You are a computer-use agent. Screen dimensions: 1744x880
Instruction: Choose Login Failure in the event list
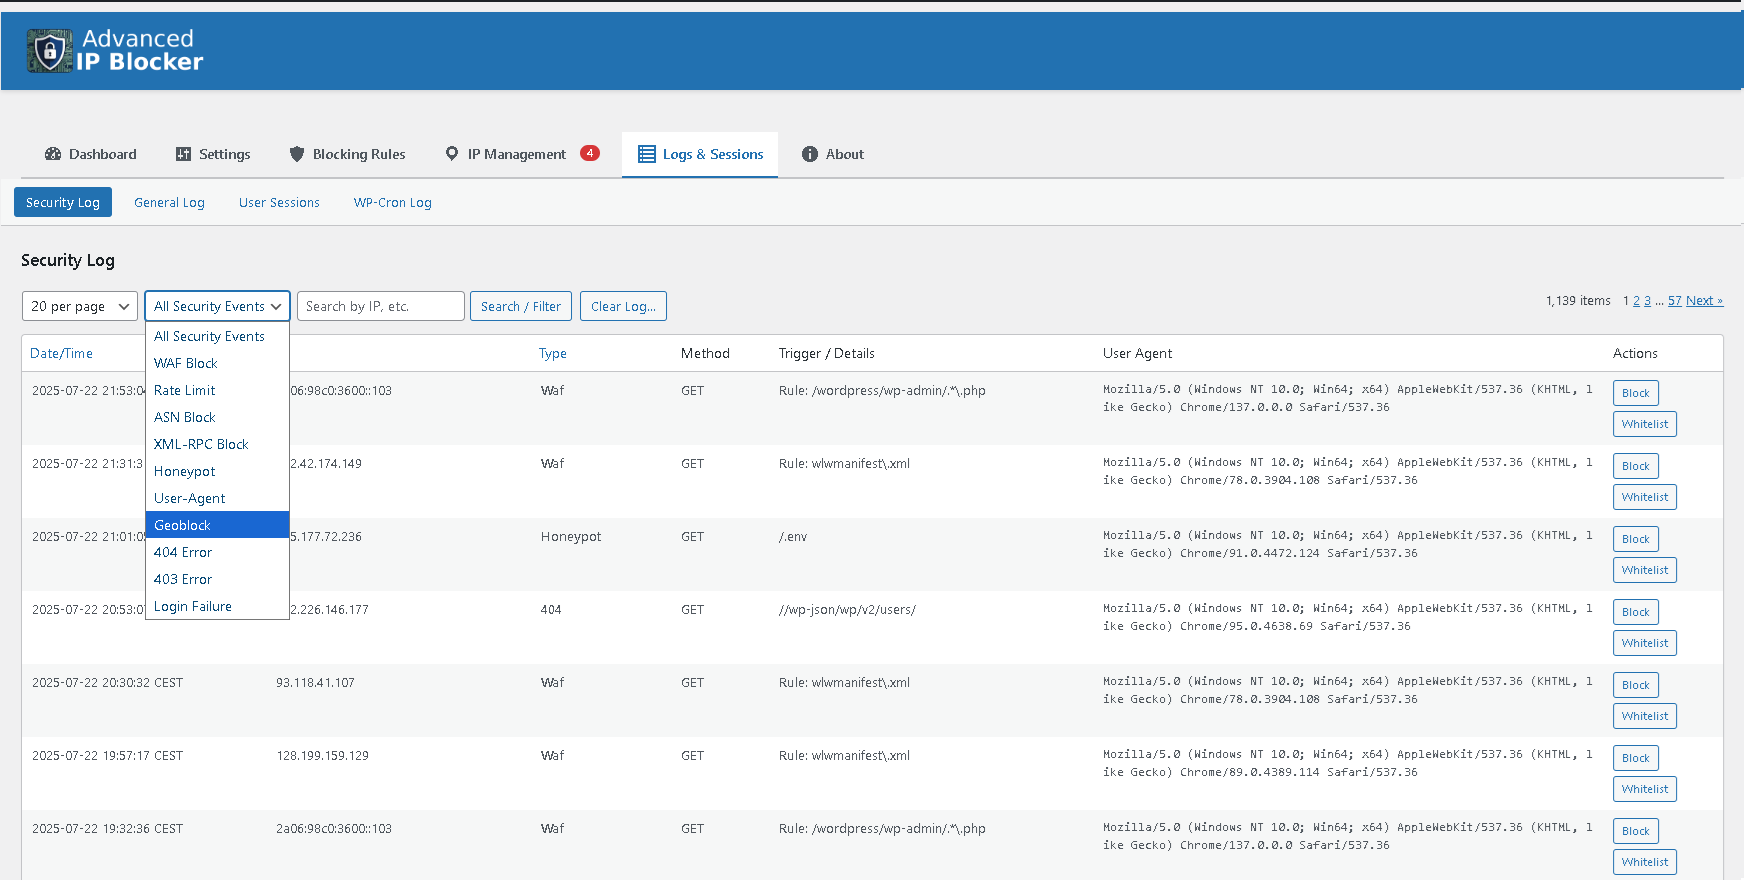[217, 606]
